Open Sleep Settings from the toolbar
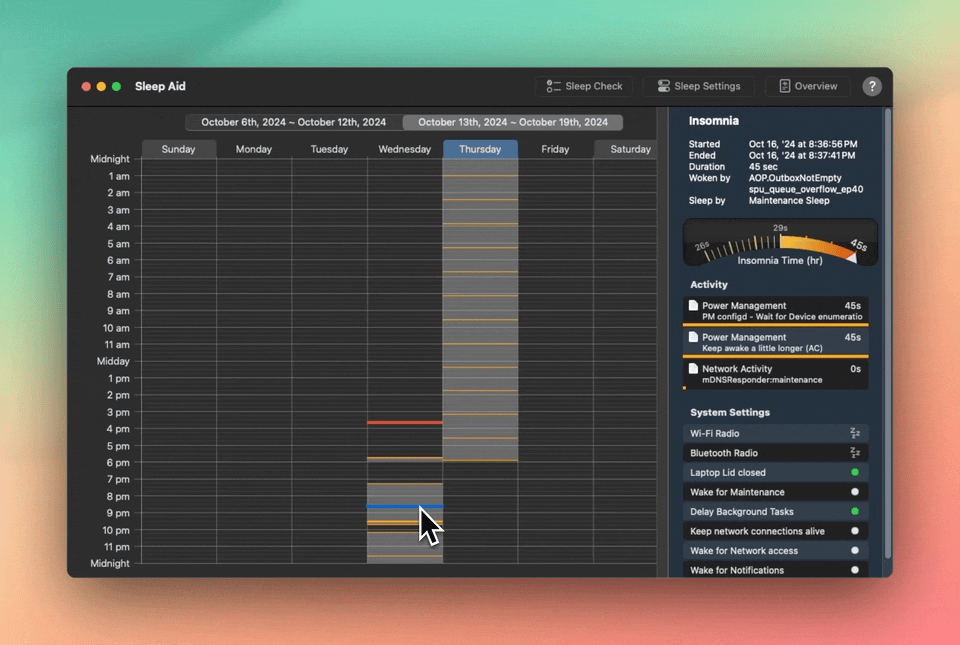This screenshot has width=960, height=645. [x=698, y=87]
